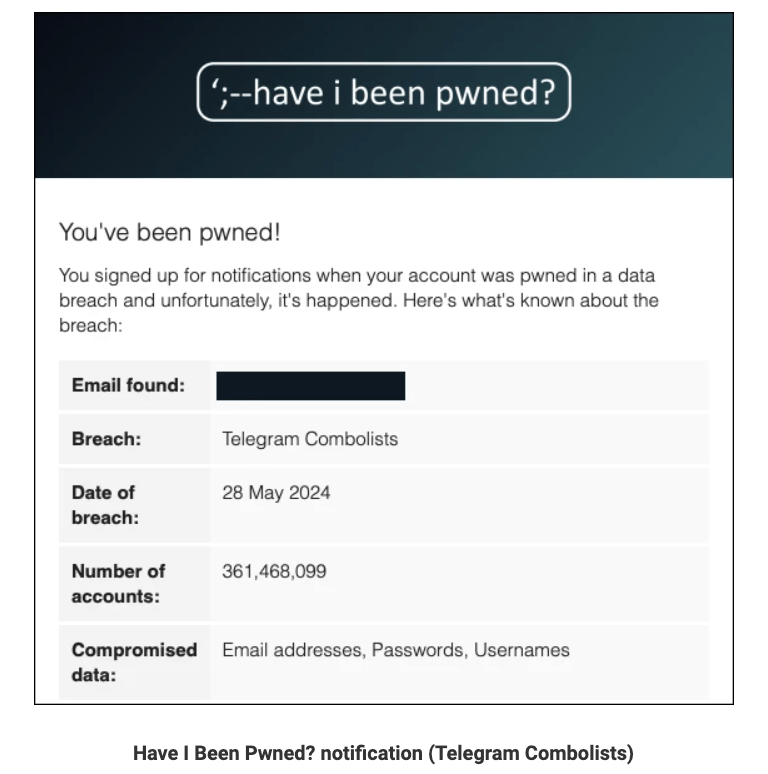Image resolution: width=768 pixels, height=774 pixels.
Task: Click the redacted email address bar
Action: point(310,386)
